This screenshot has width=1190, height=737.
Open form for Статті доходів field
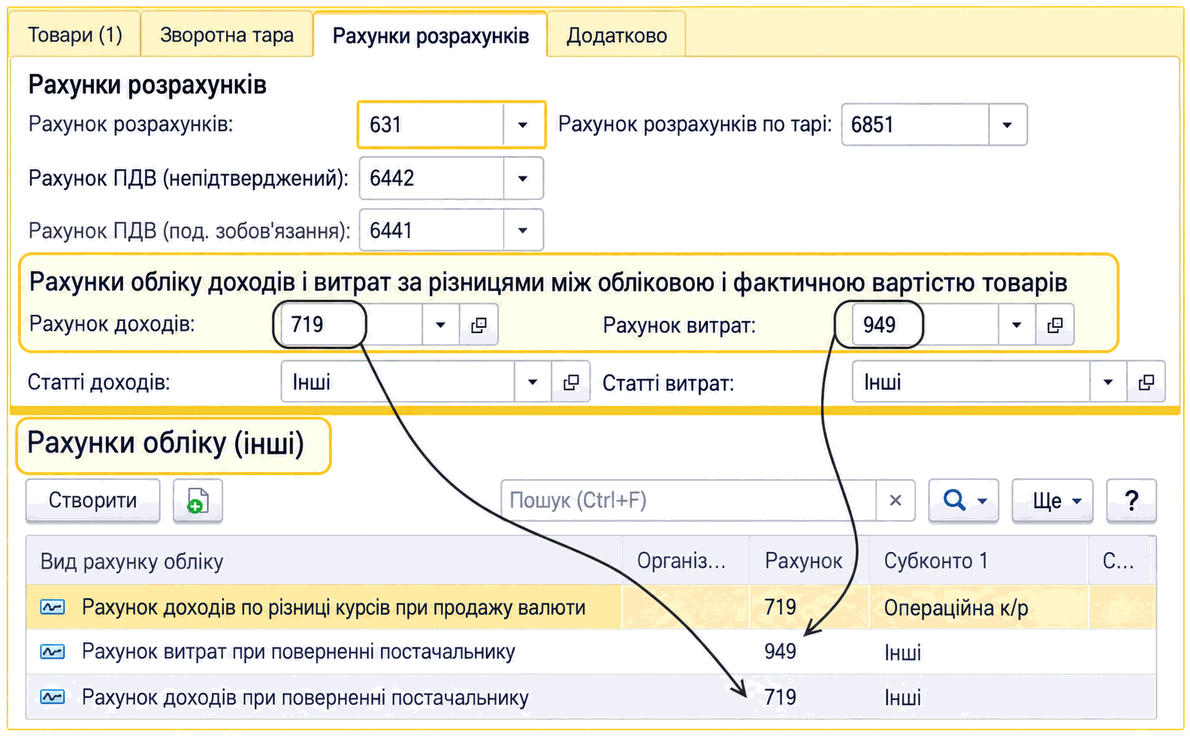pyautogui.click(x=571, y=382)
